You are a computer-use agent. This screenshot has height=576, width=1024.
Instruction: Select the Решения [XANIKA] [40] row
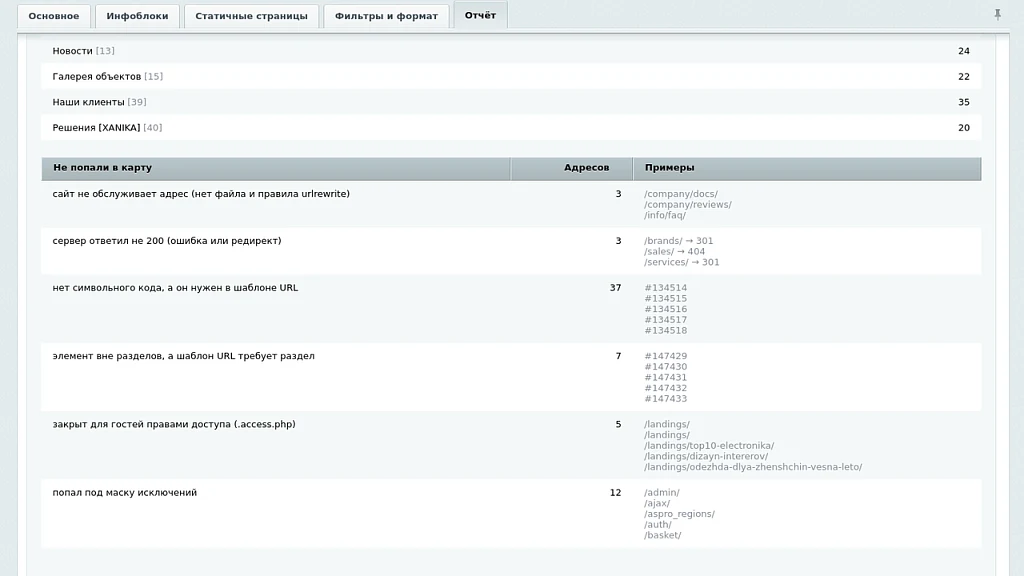click(x=511, y=127)
